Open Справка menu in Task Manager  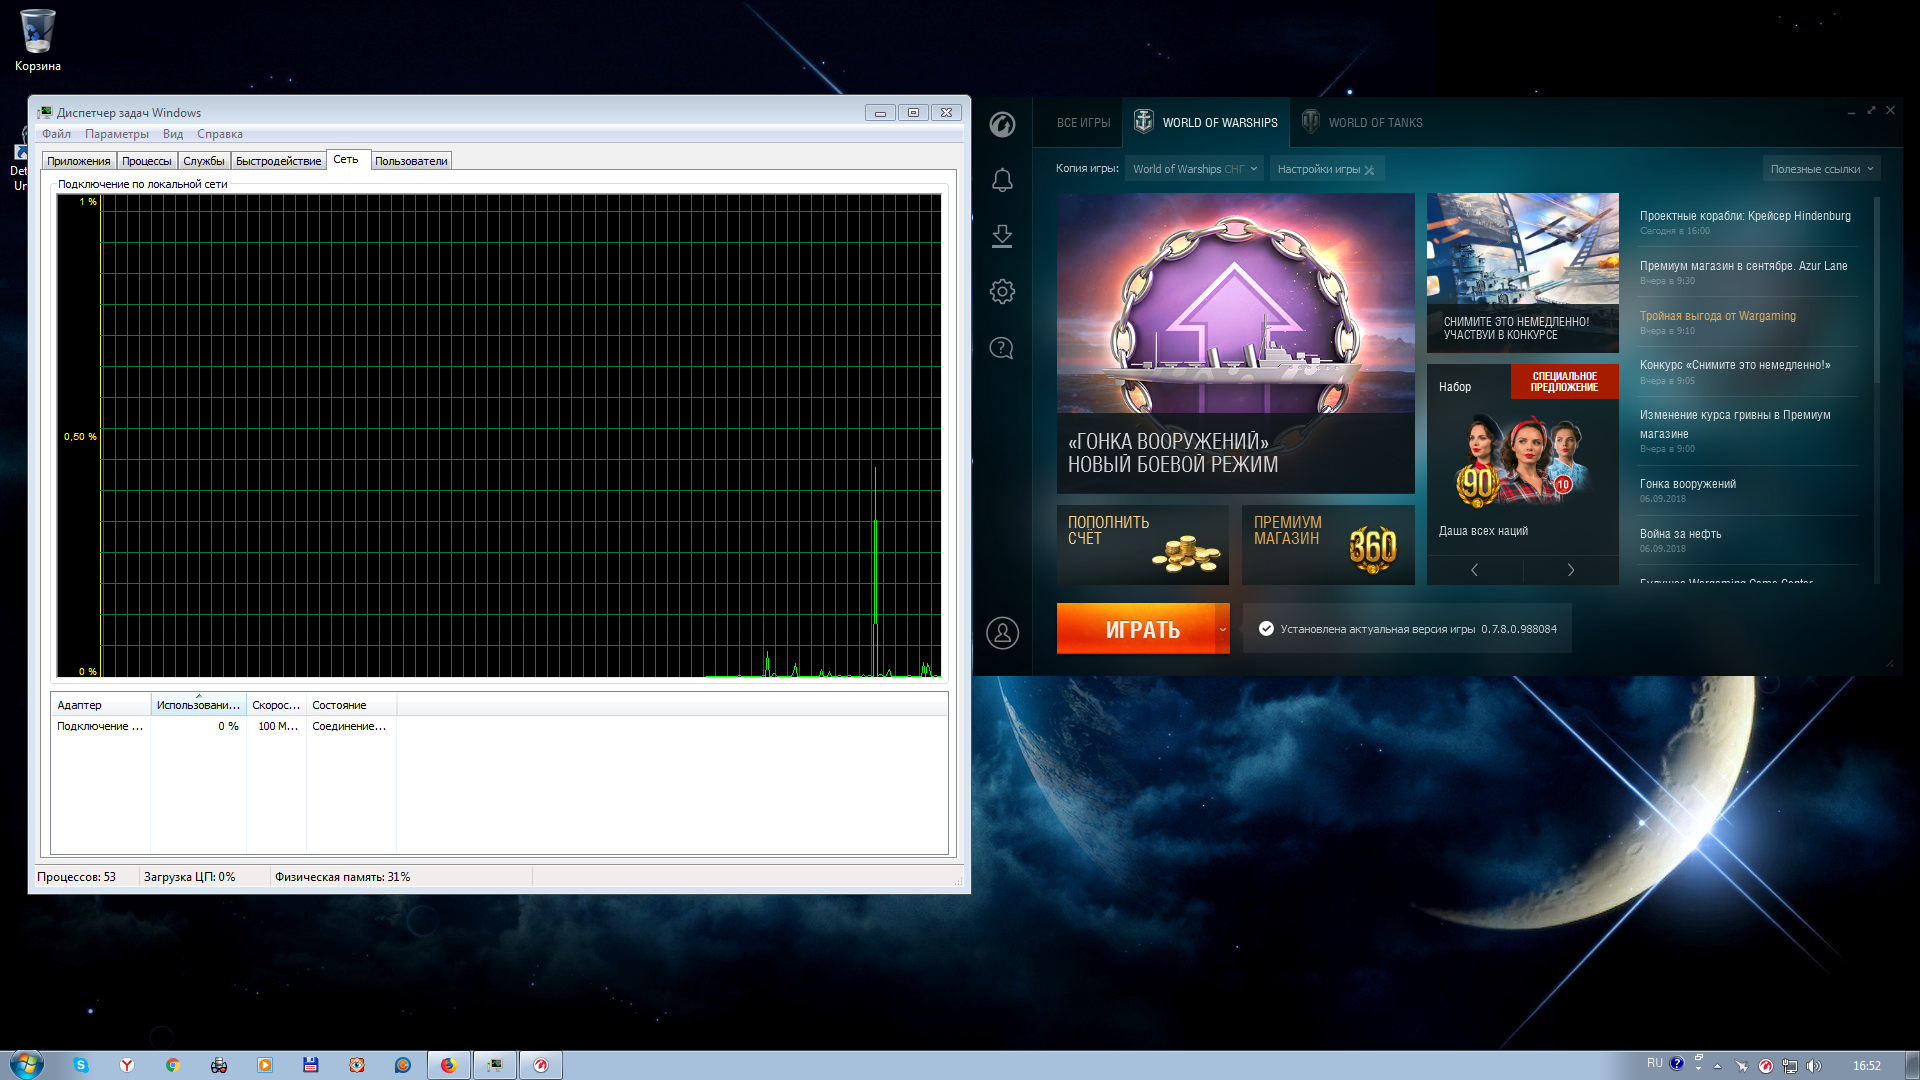pyautogui.click(x=220, y=134)
